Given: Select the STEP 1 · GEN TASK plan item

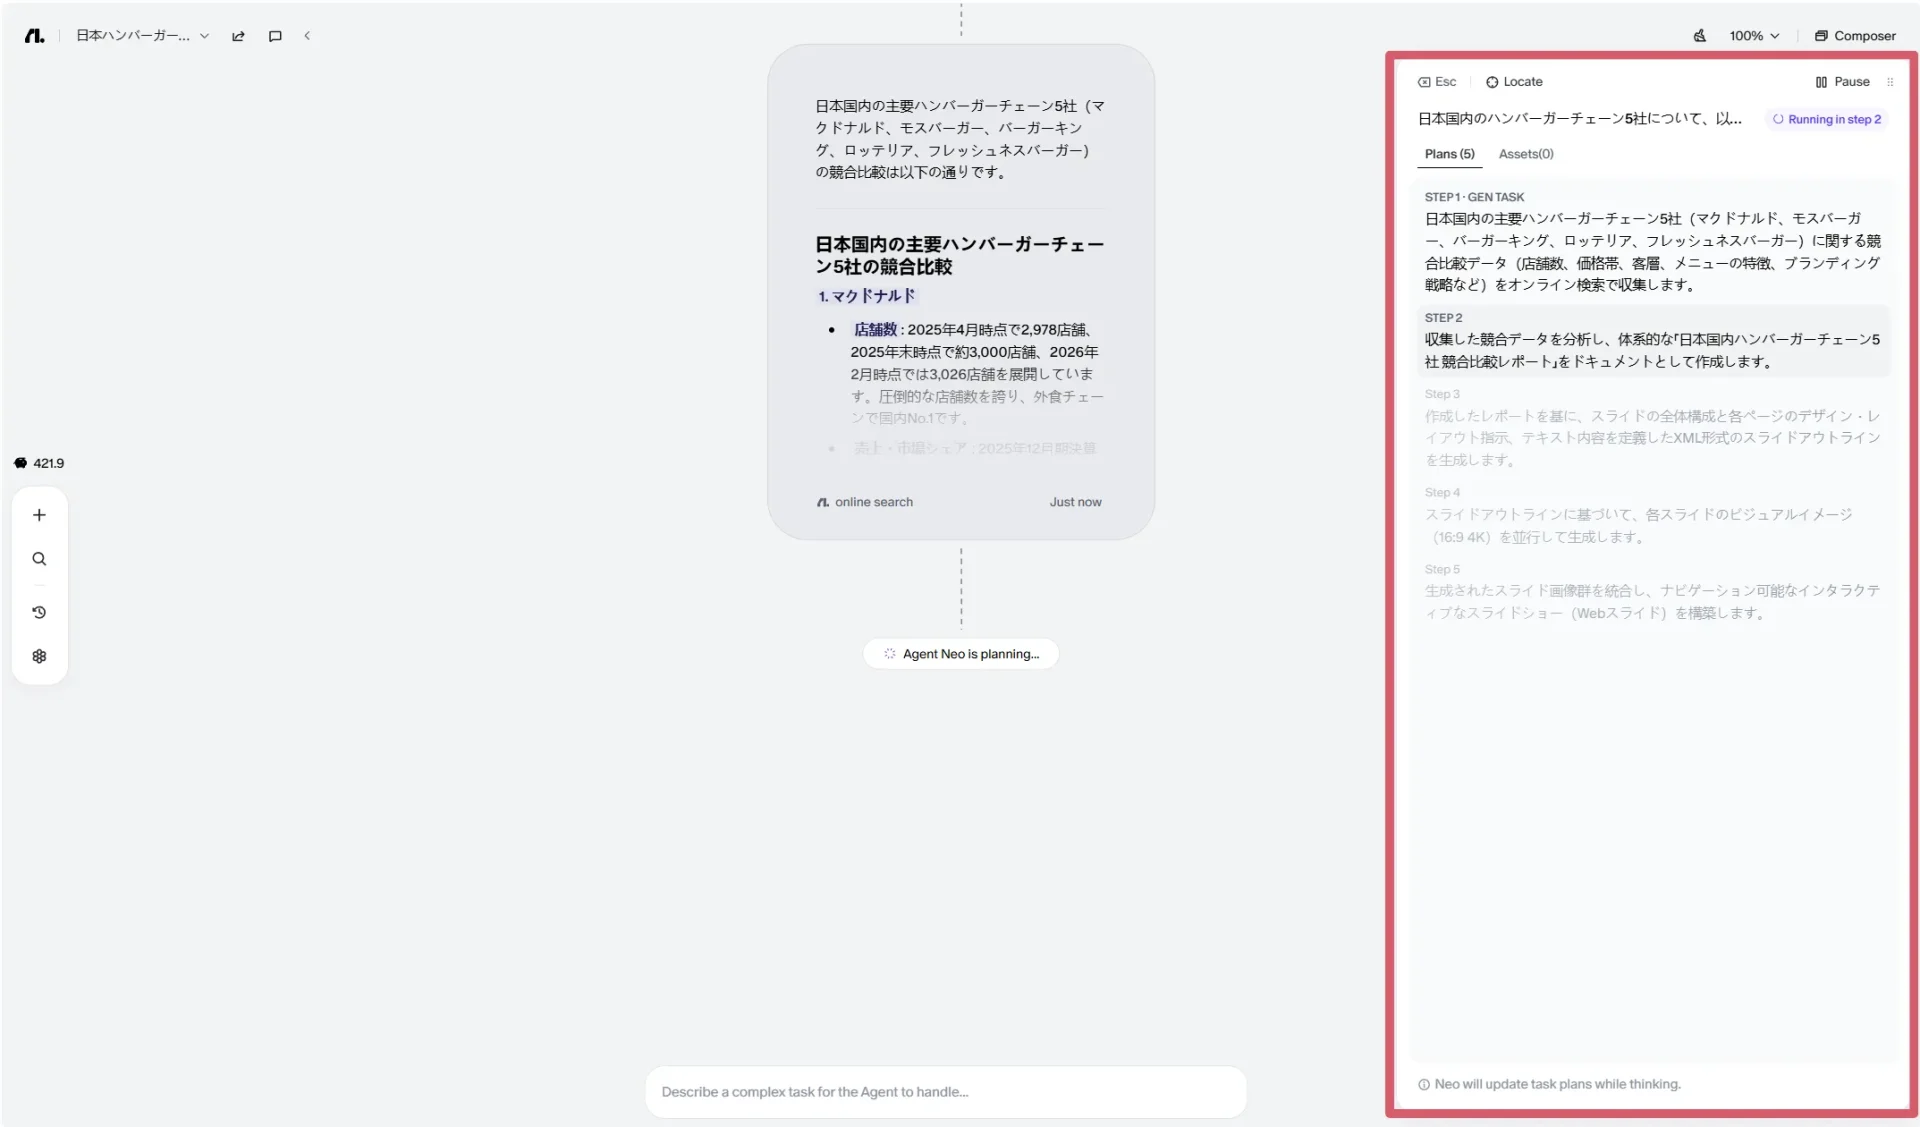Looking at the screenshot, I should [x=1652, y=242].
